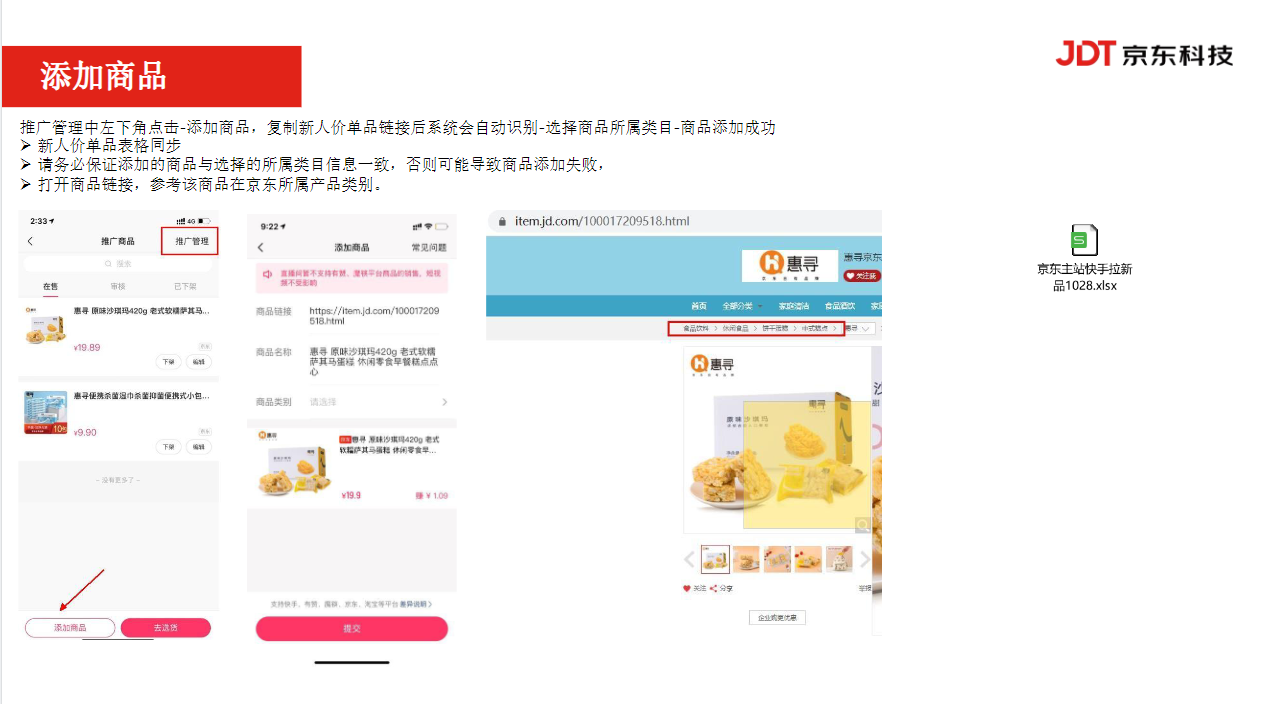Open the 推广管理 link in the top right
Screen dimensions: 1261x704
[190, 241]
